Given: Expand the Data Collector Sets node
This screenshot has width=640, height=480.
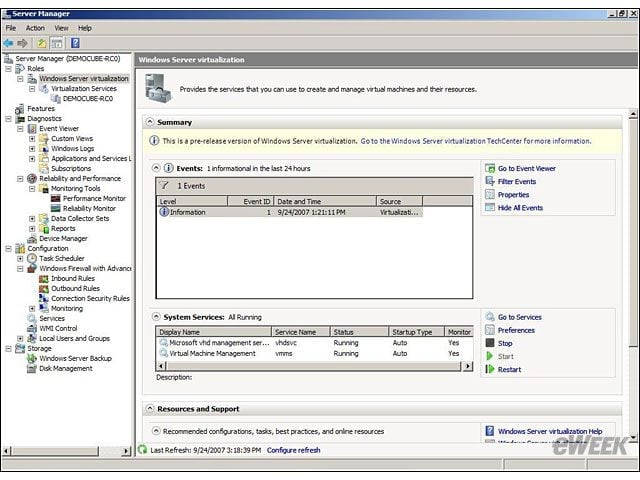Looking at the screenshot, I should tap(32, 219).
